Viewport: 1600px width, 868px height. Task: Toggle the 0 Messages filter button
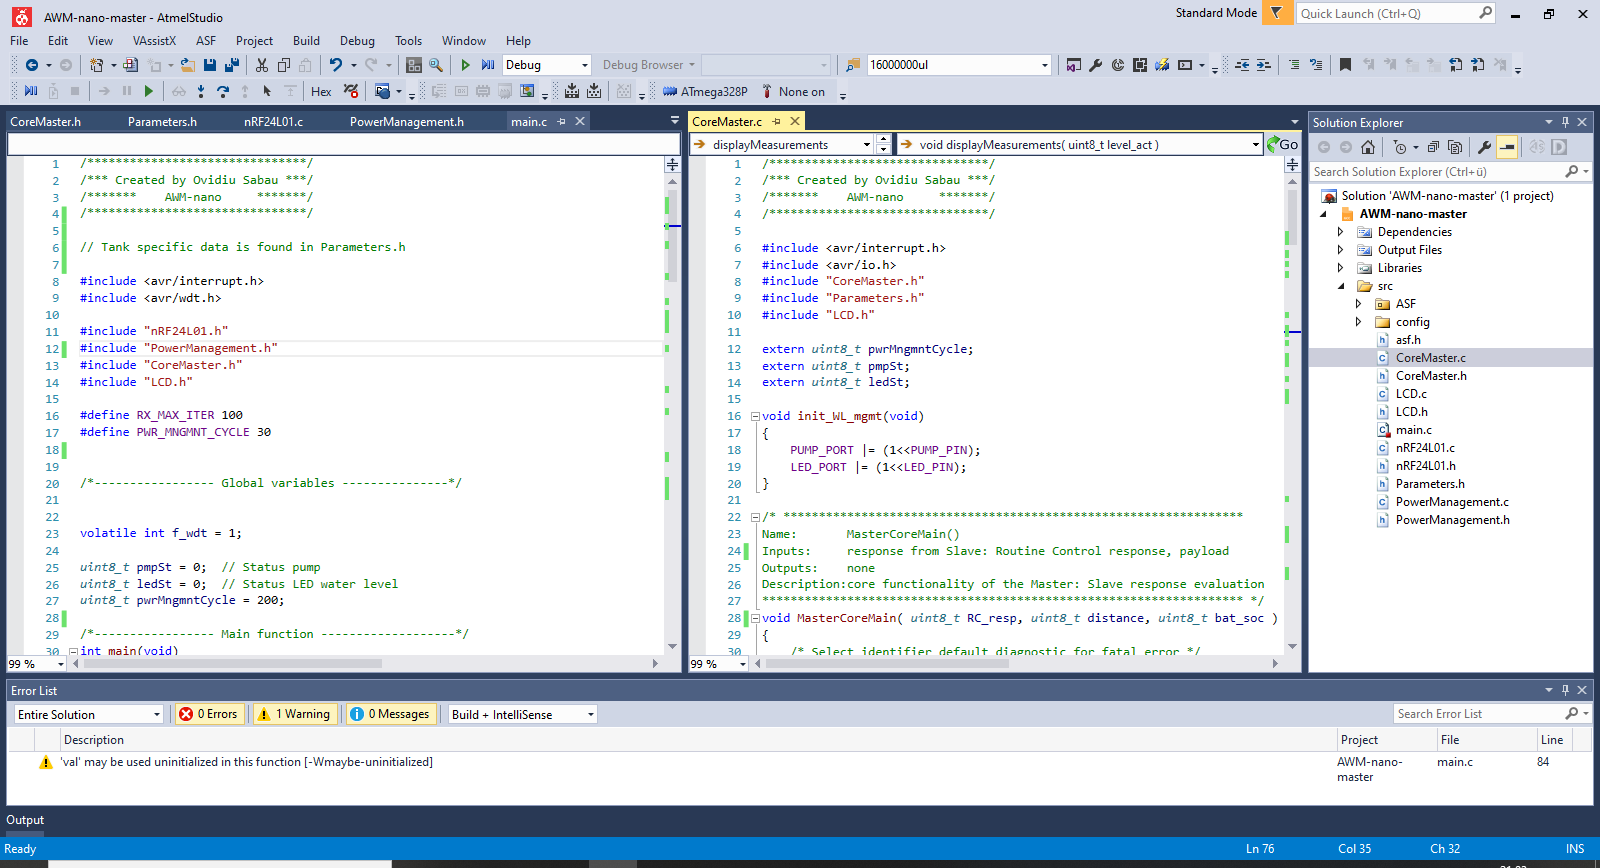coord(390,714)
